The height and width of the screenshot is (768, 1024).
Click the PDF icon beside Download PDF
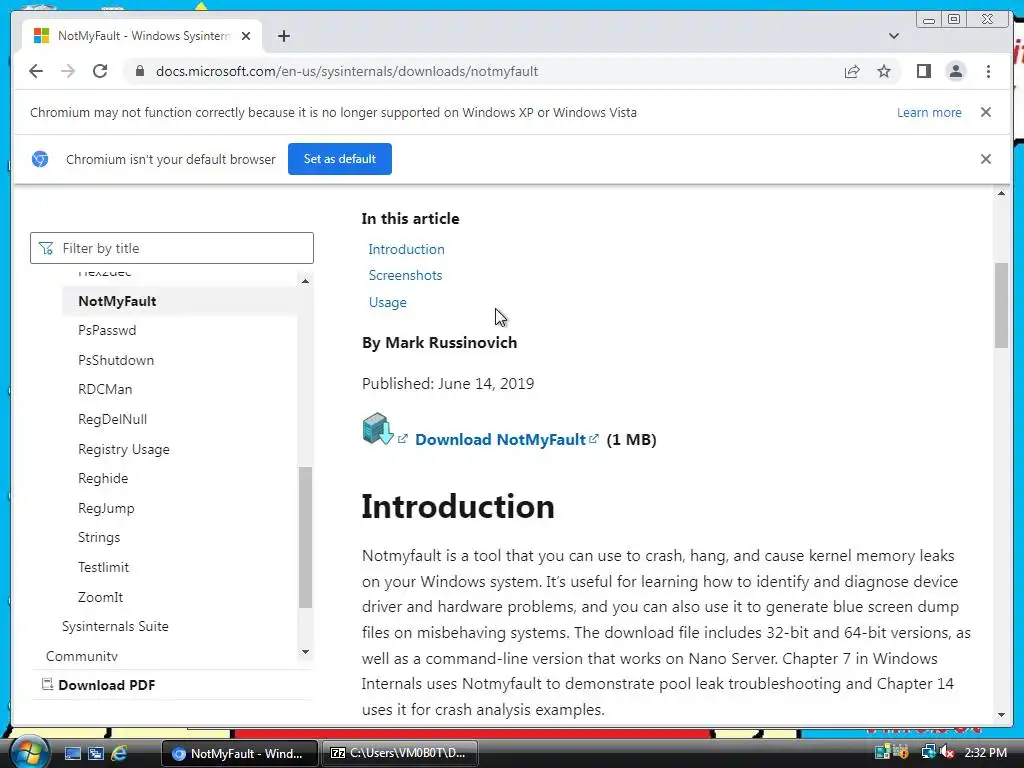pos(47,684)
